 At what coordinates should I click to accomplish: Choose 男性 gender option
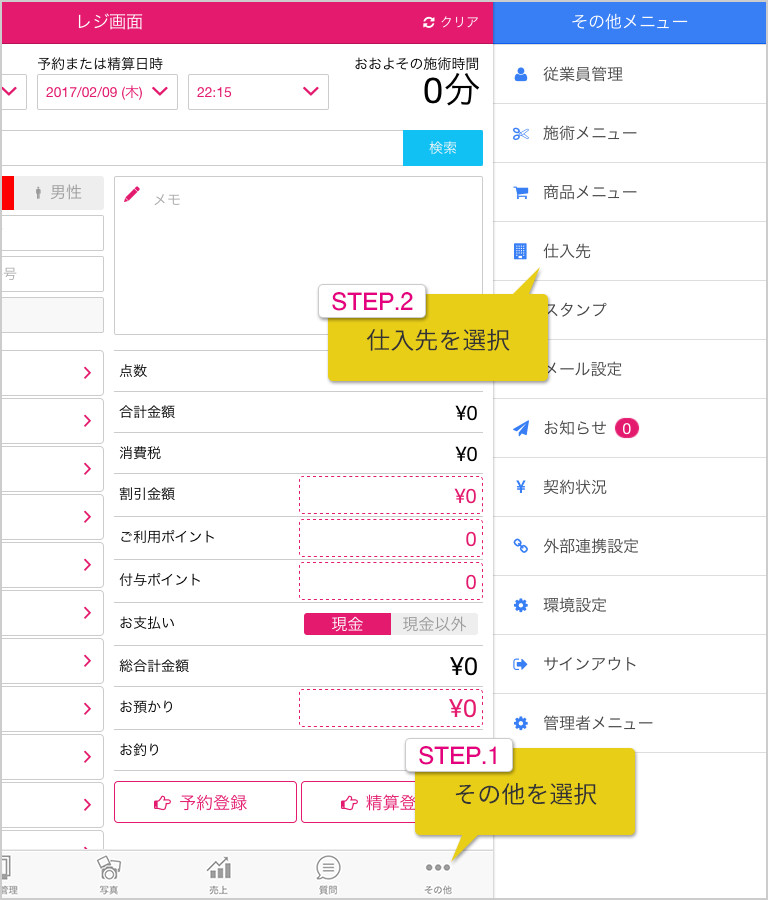(59, 192)
